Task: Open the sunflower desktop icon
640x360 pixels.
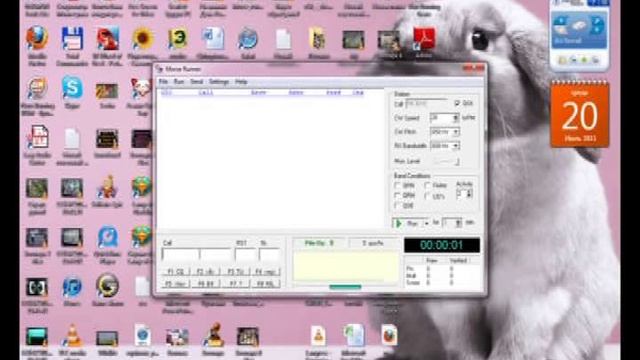Action: (142, 39)
